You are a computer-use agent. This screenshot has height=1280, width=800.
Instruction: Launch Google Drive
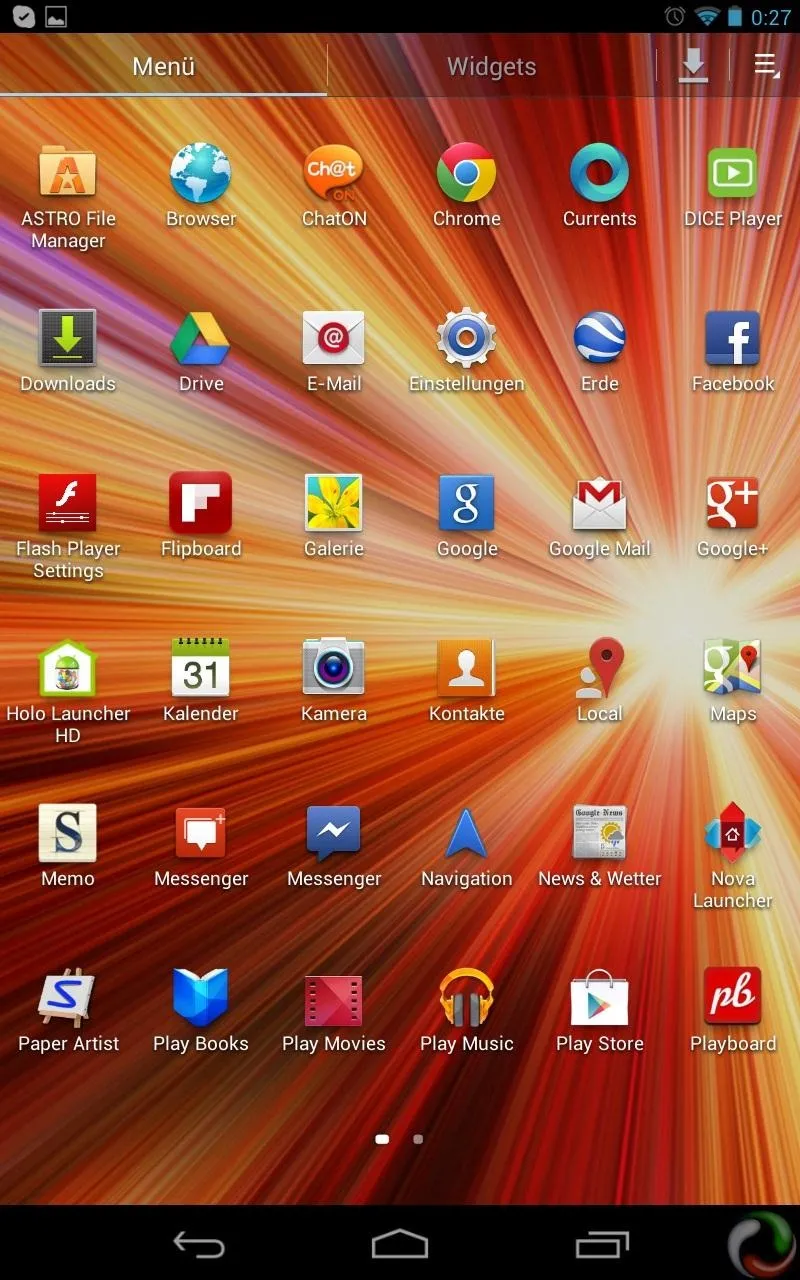coord(201,350)
